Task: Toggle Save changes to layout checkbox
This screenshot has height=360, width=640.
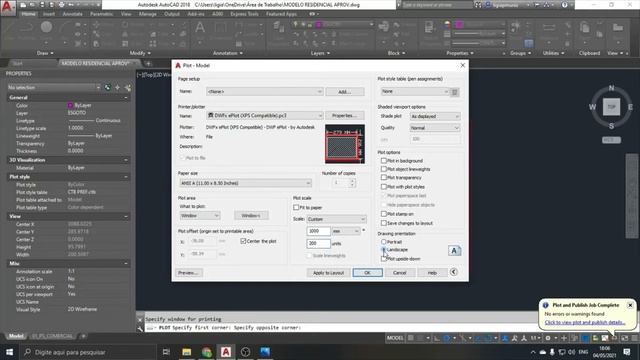Action: click(x=384, y=223)
